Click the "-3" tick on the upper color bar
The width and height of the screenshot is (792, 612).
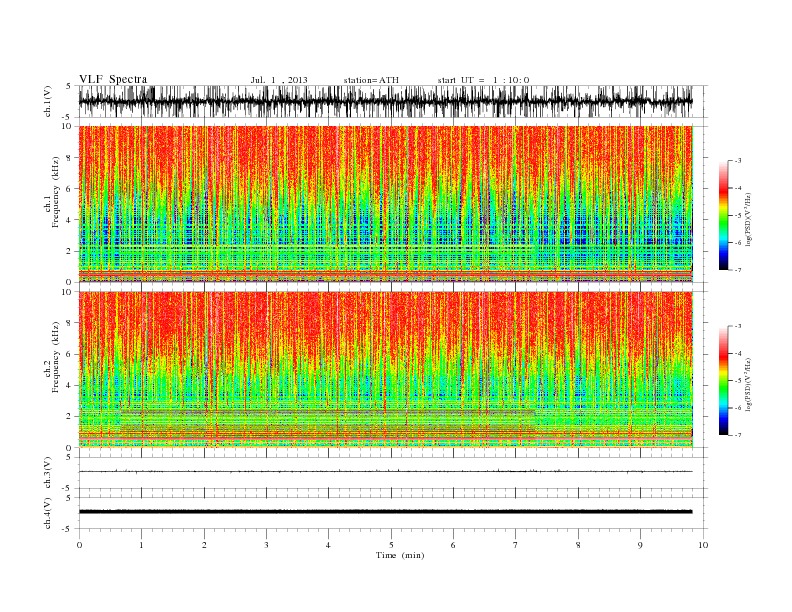pos(738,161)
